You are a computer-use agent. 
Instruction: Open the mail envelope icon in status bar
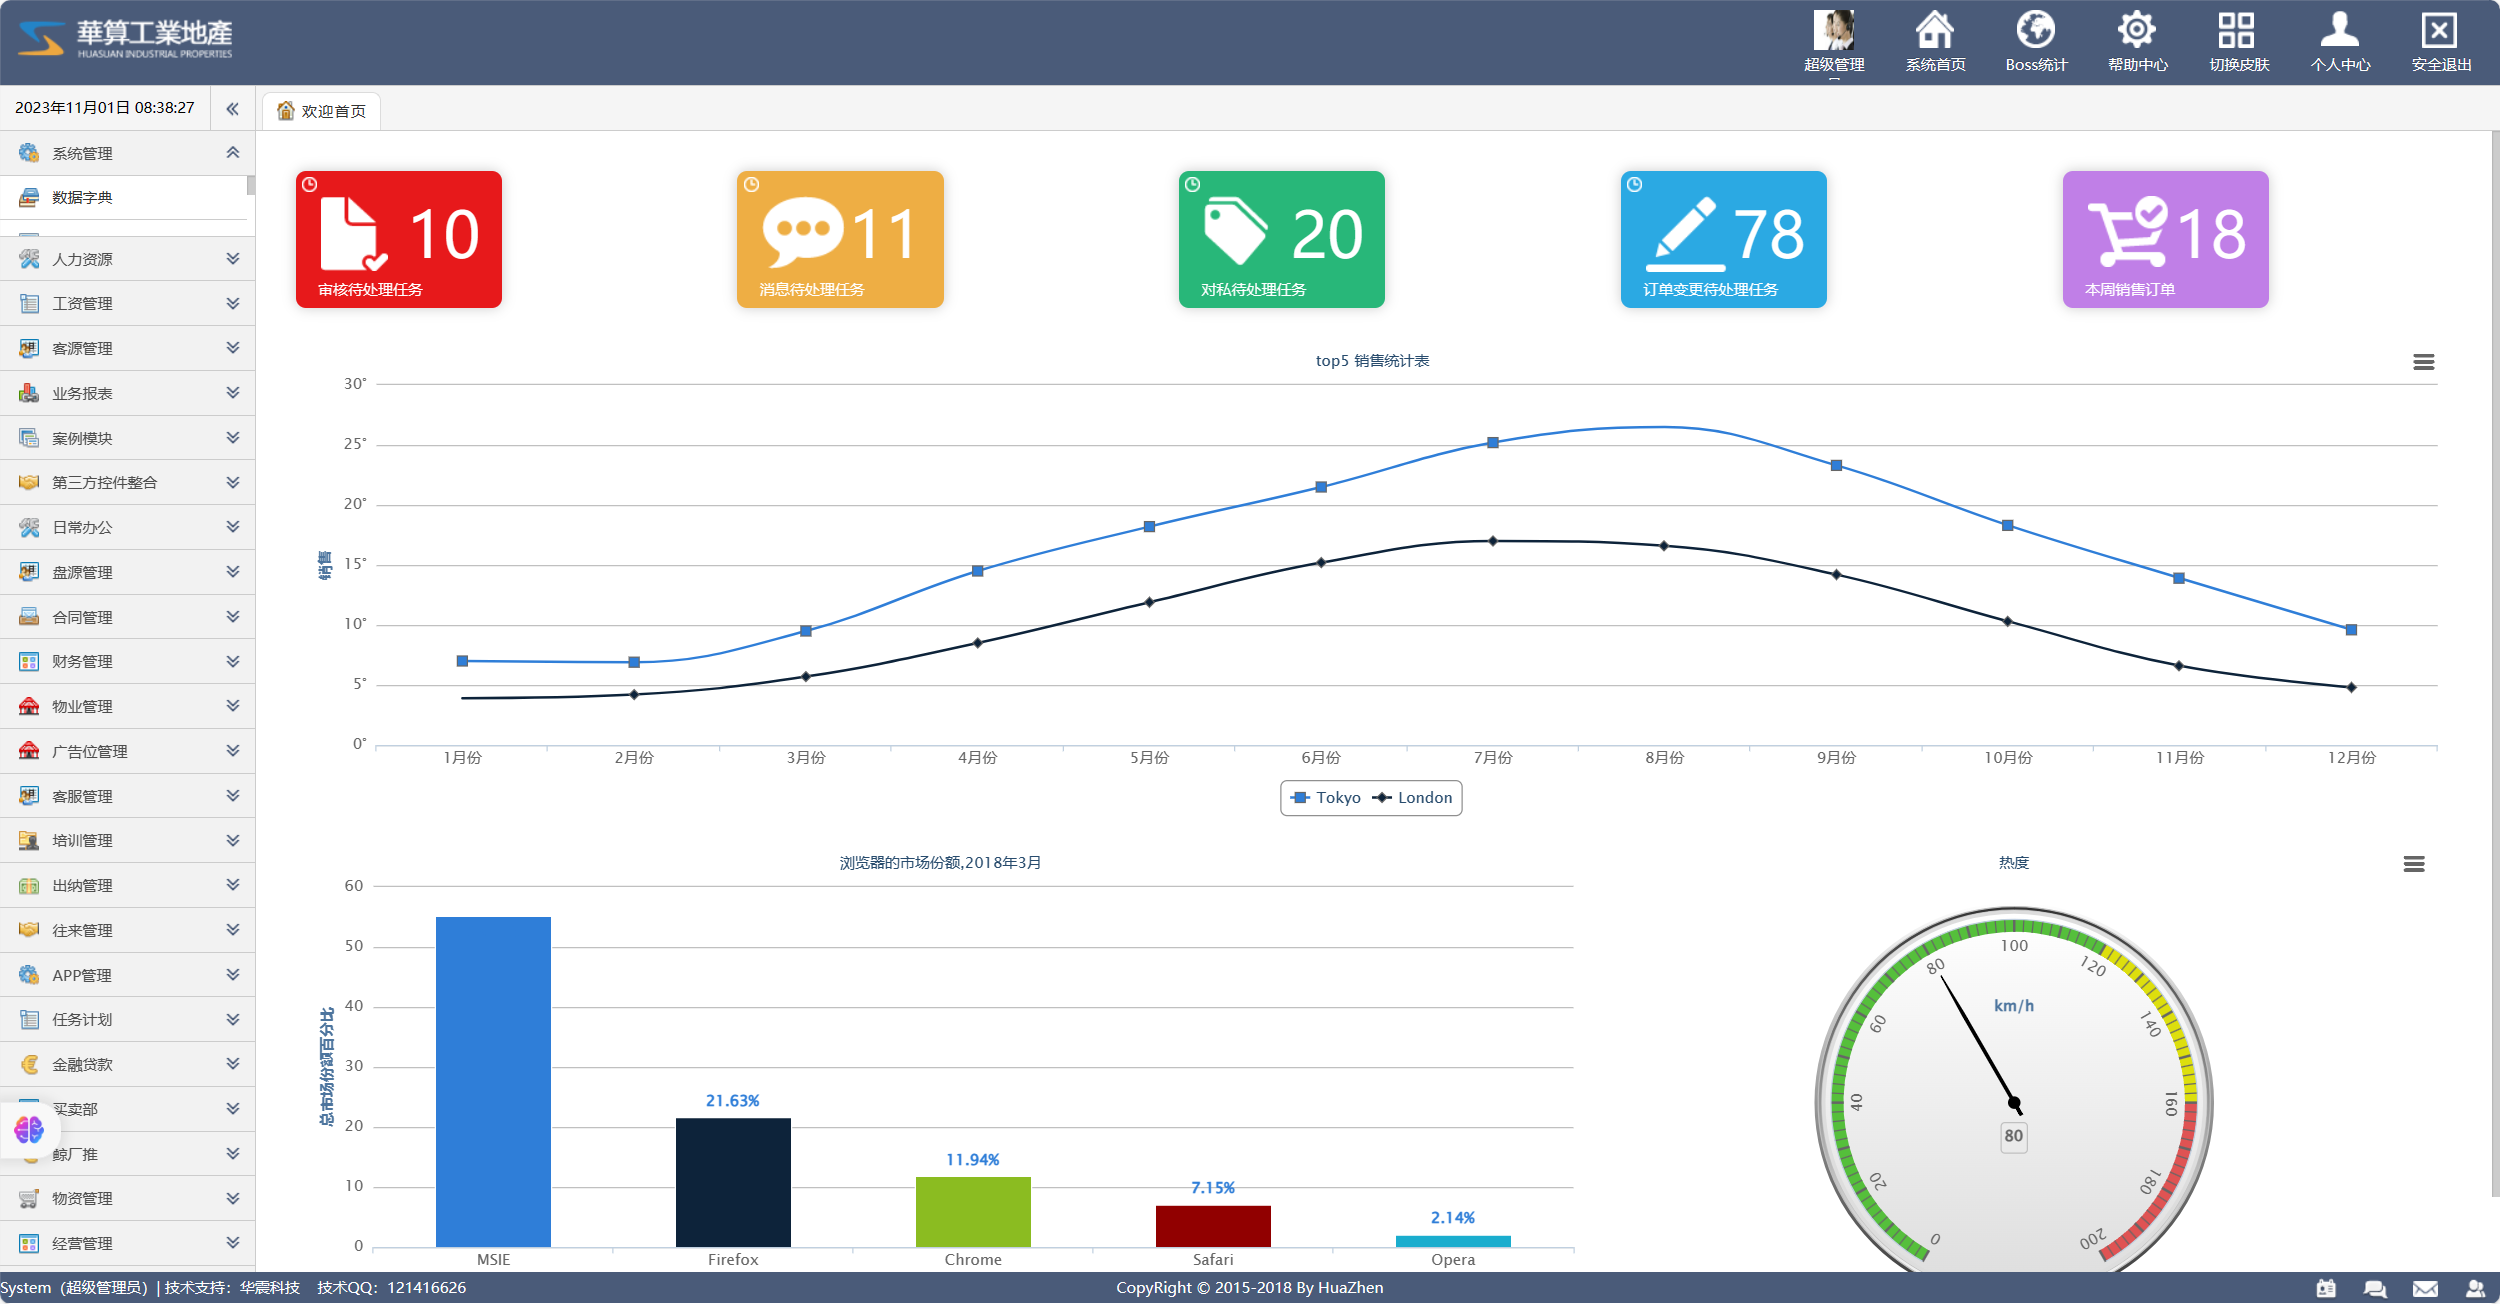2425,1288
